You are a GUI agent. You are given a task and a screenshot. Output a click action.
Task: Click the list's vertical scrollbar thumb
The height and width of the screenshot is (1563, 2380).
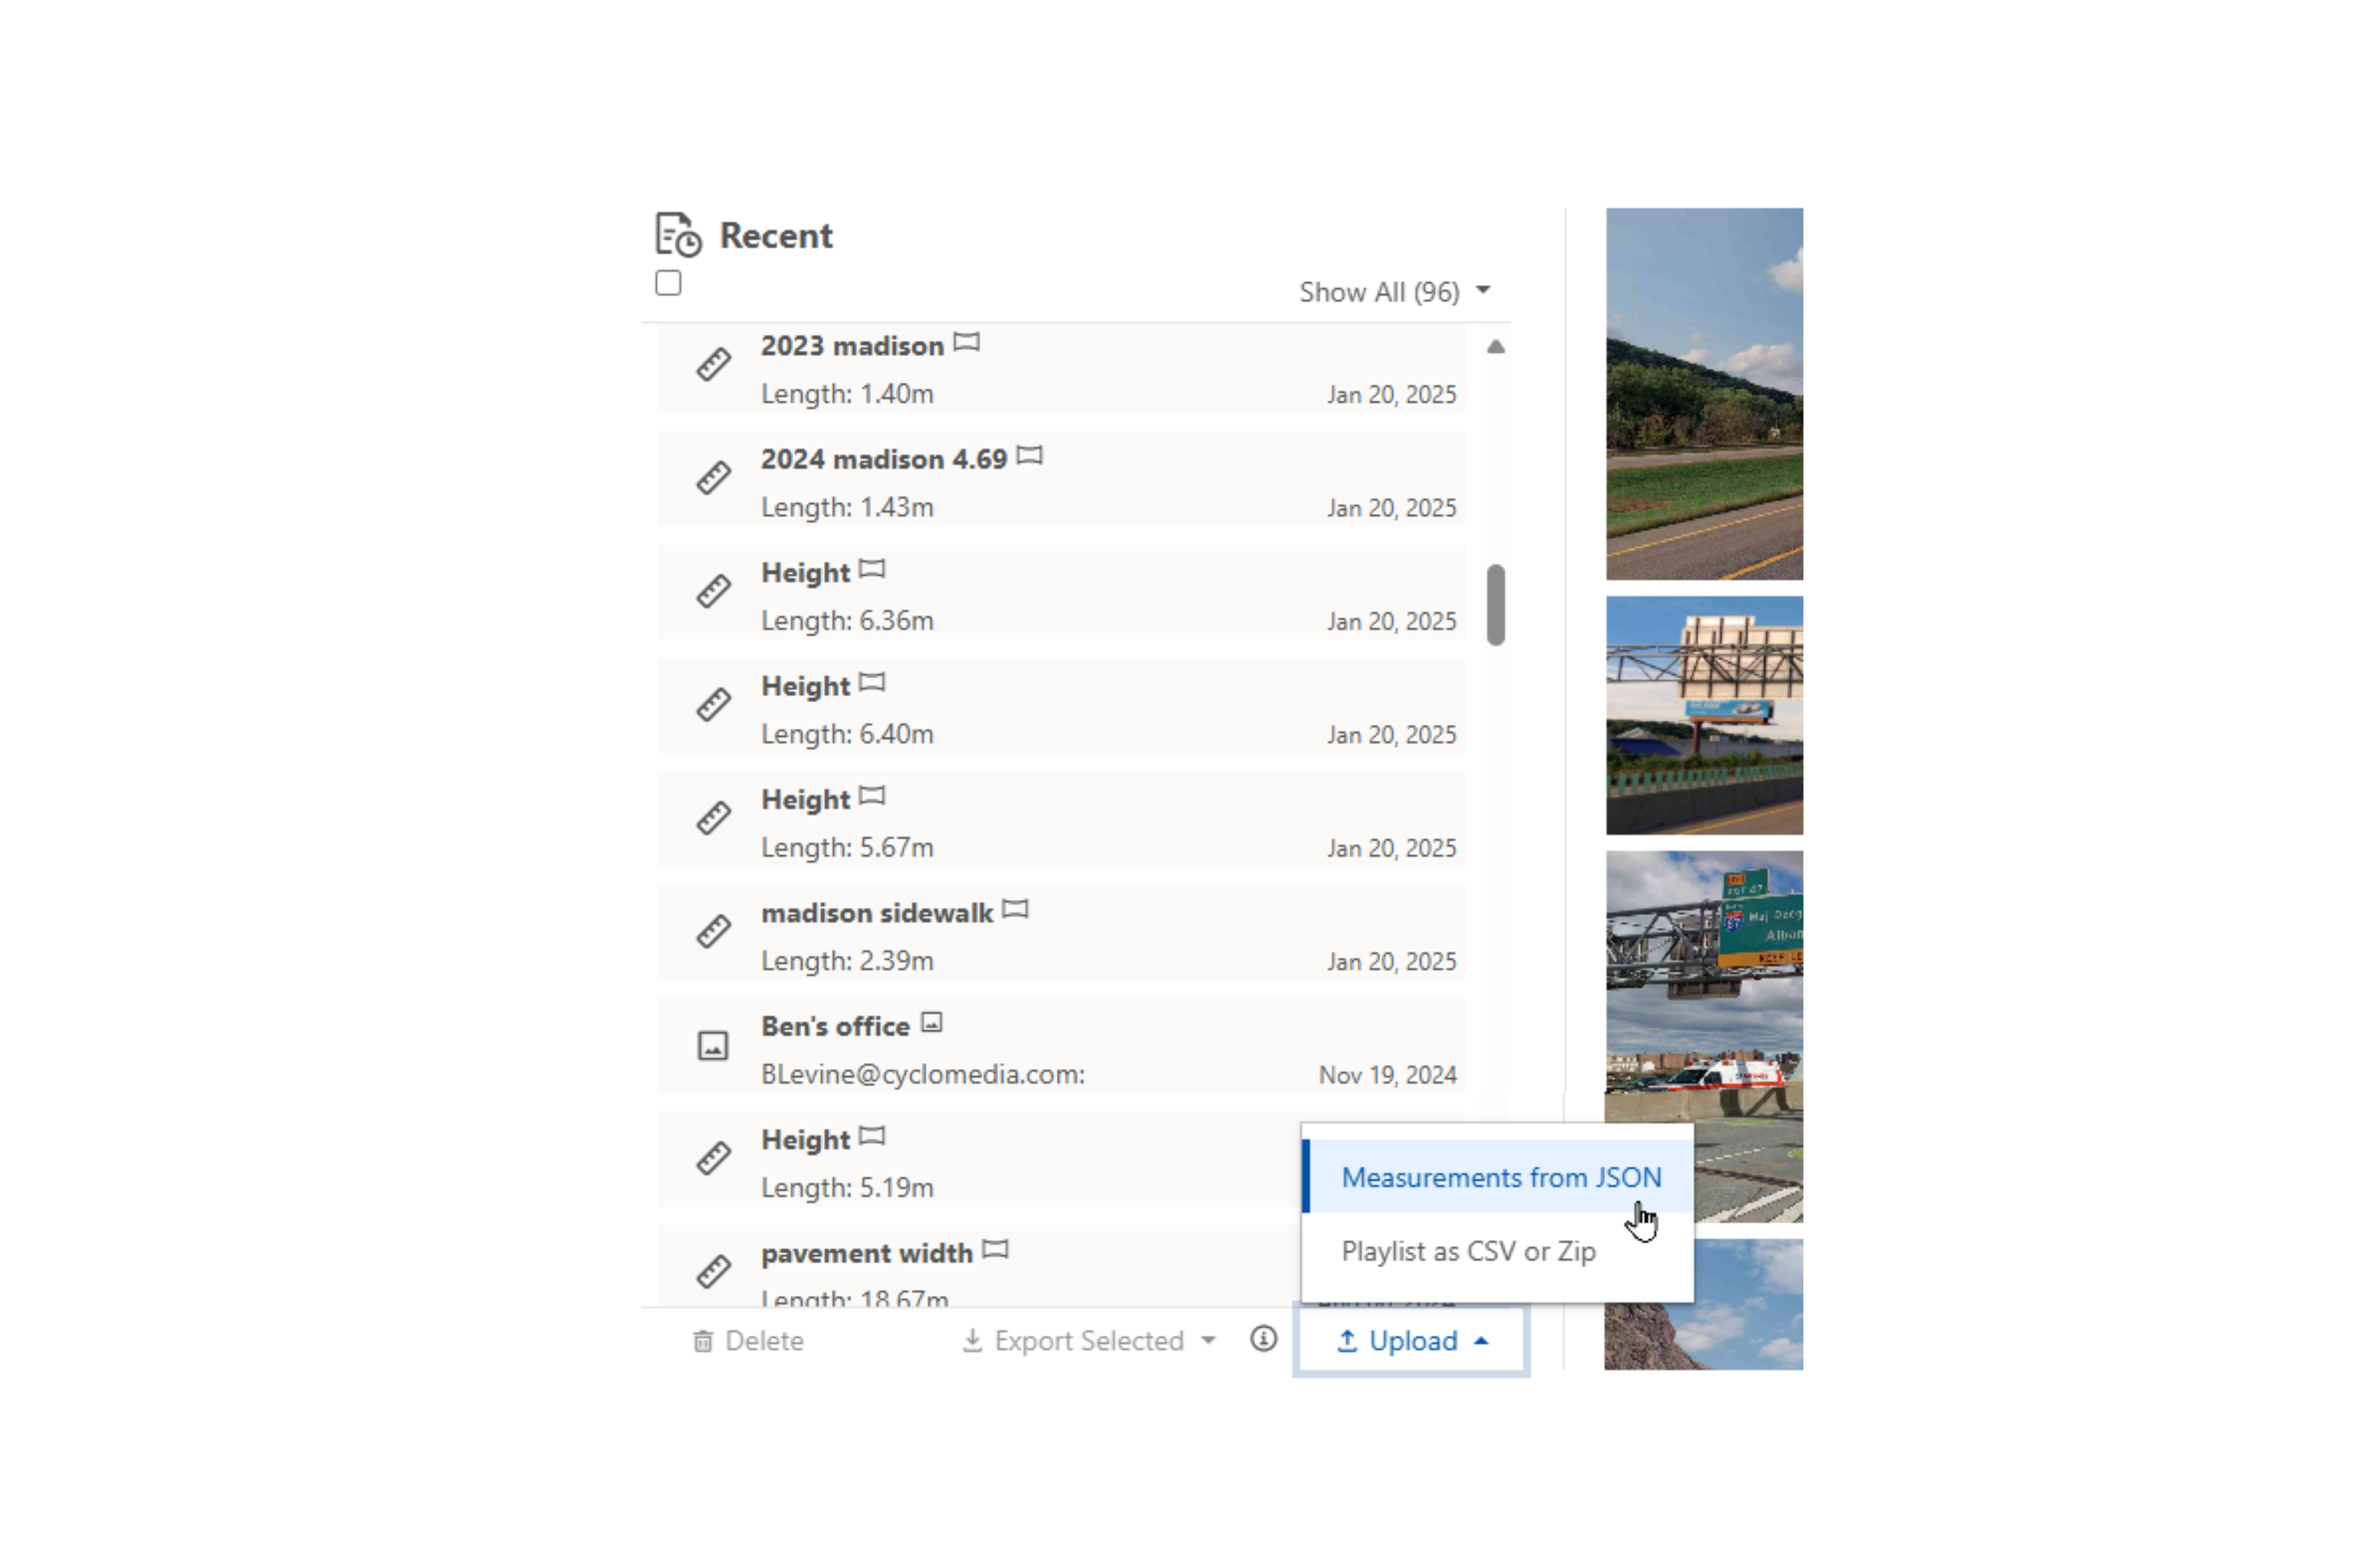1496,606
